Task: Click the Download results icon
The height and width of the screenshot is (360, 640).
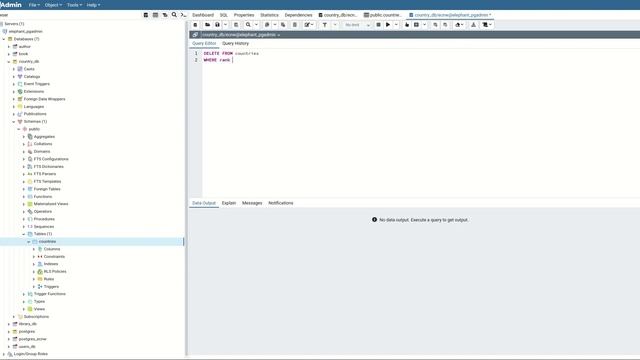Action: (x=473, y=25)
